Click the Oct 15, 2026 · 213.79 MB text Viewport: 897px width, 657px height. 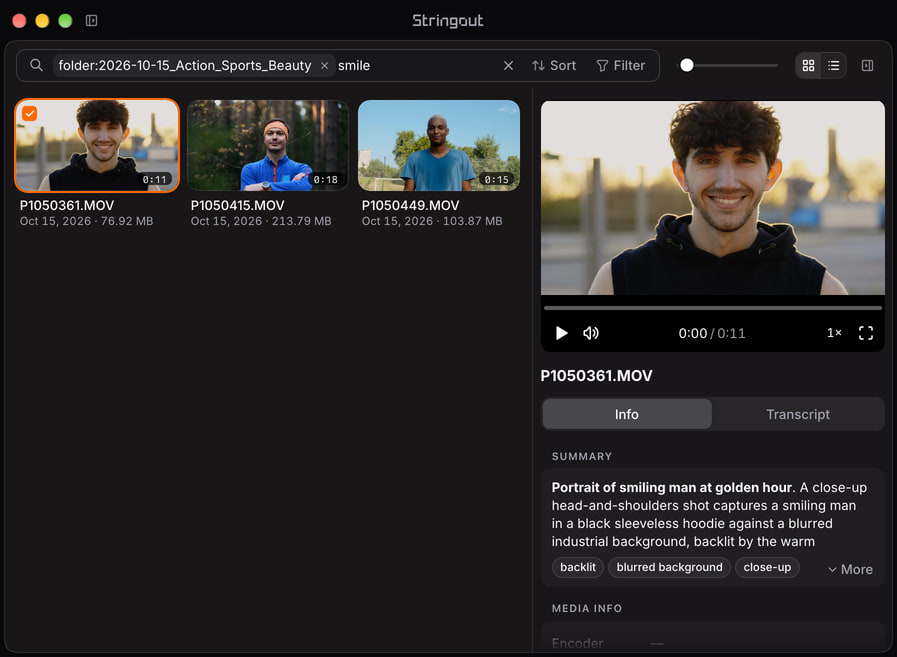[261, 221]
